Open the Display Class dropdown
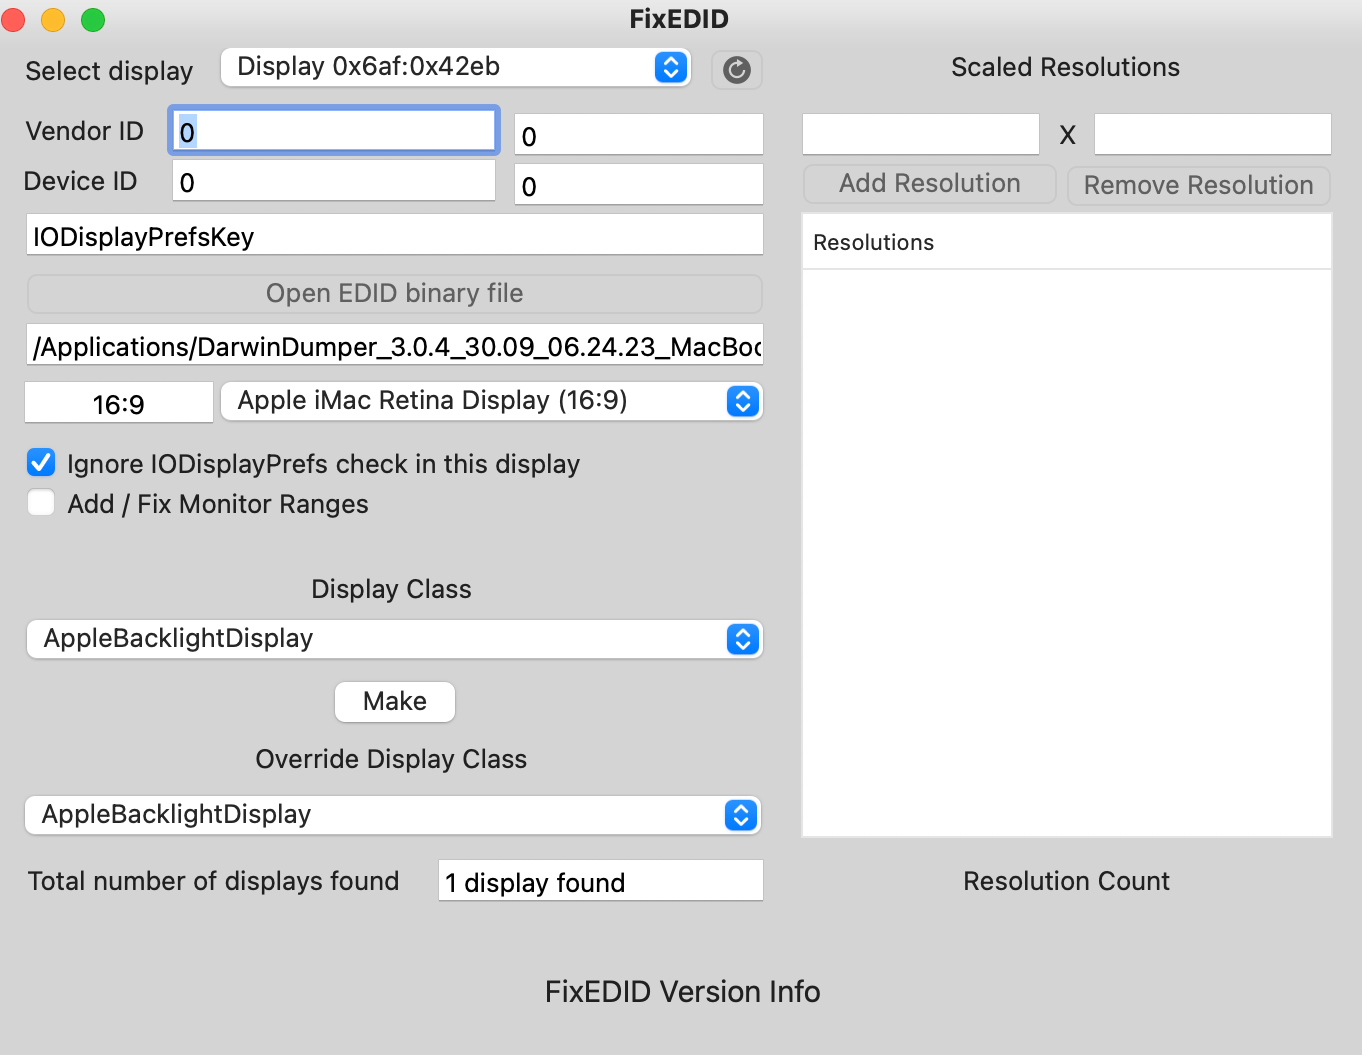 point(394,639)
